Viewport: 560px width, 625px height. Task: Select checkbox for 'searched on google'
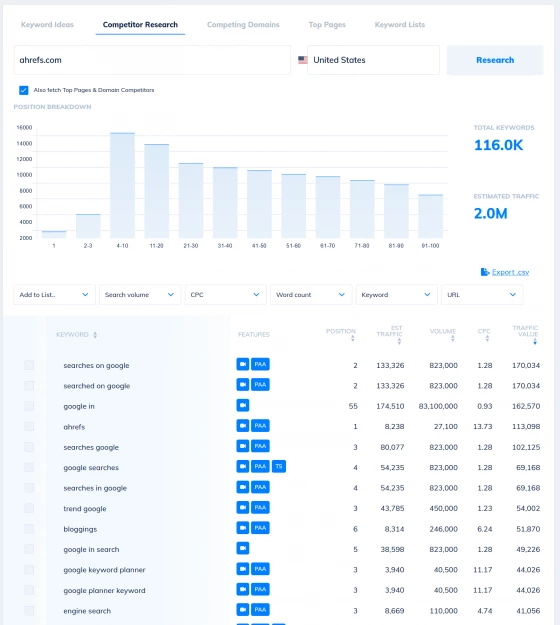[29, 385]
